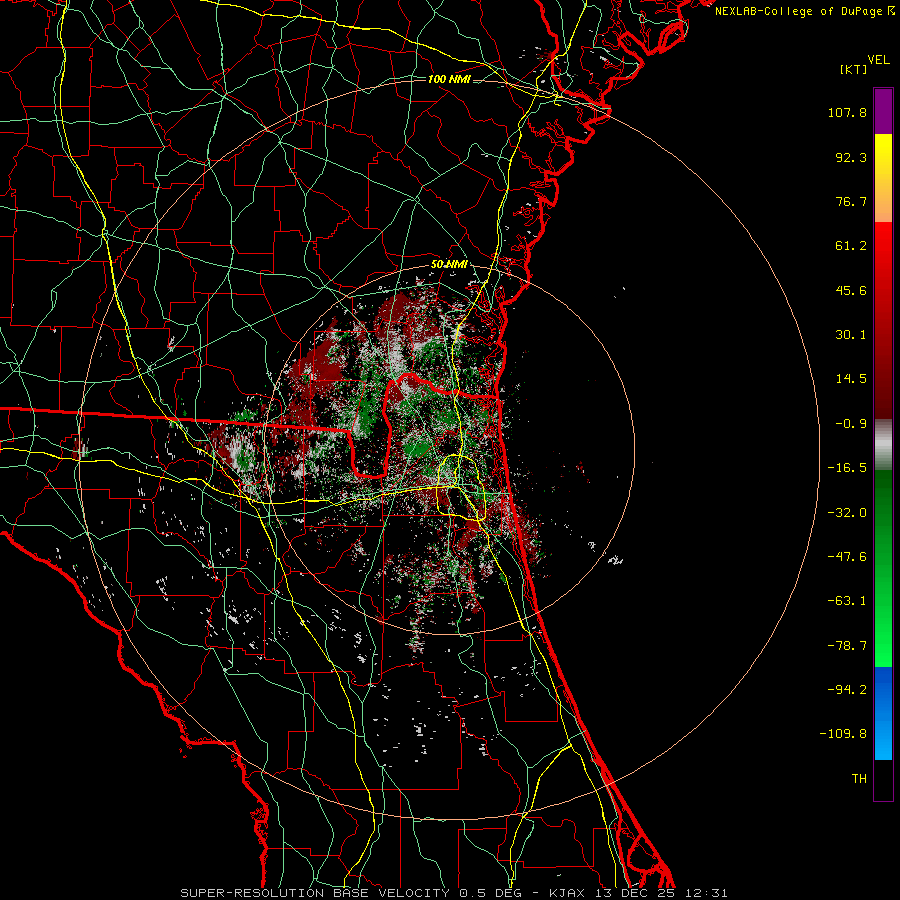Click the 100 NMI range ring label
The height and width of the screenshot is (900, 900).
pos(449,79)
